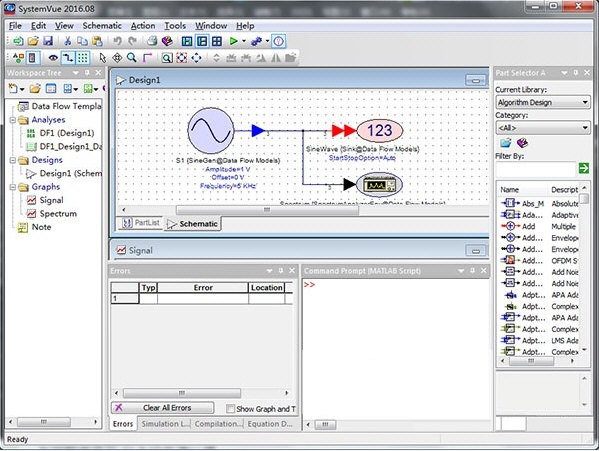The width and height of the screenshot is (599, 451).
Task: Click the Undo arrow icon
Action: pos(117,41)
